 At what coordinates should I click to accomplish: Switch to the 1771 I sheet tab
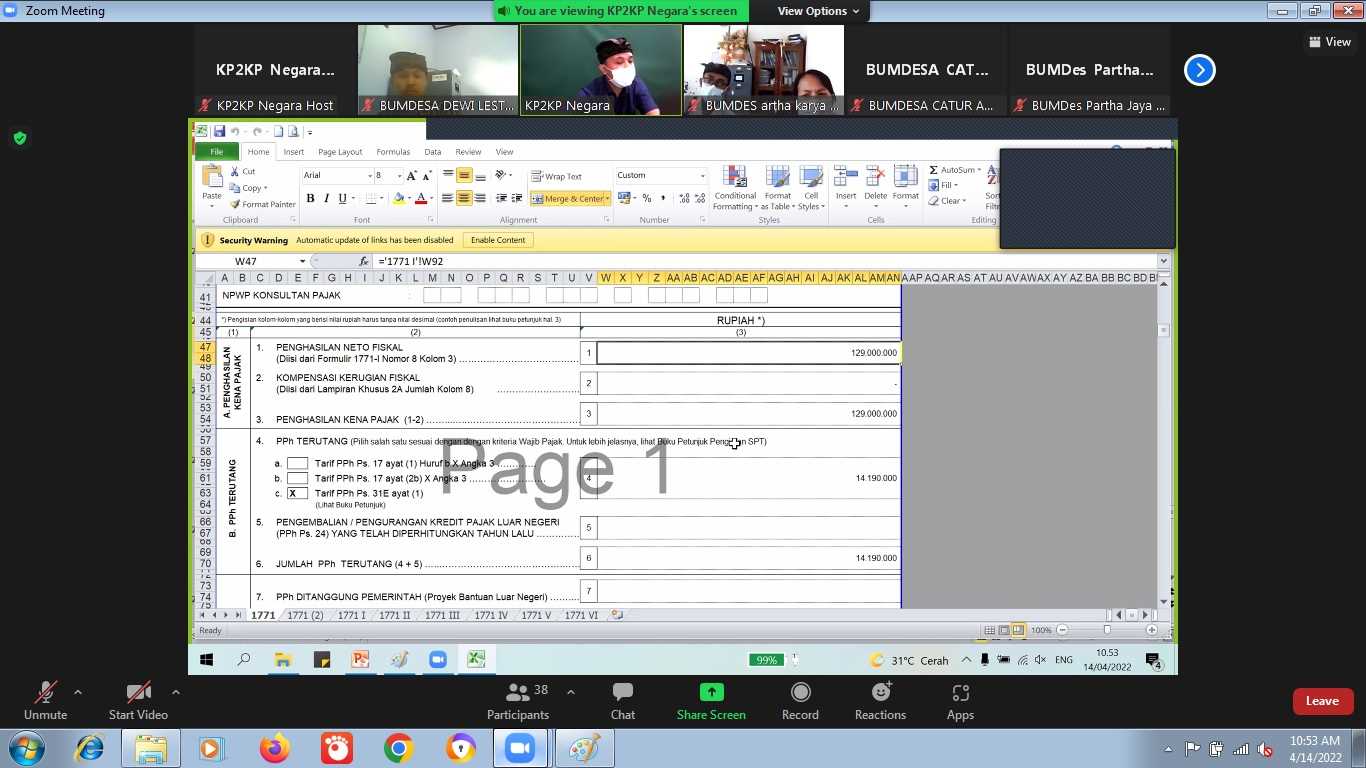(x=351, y=615)
